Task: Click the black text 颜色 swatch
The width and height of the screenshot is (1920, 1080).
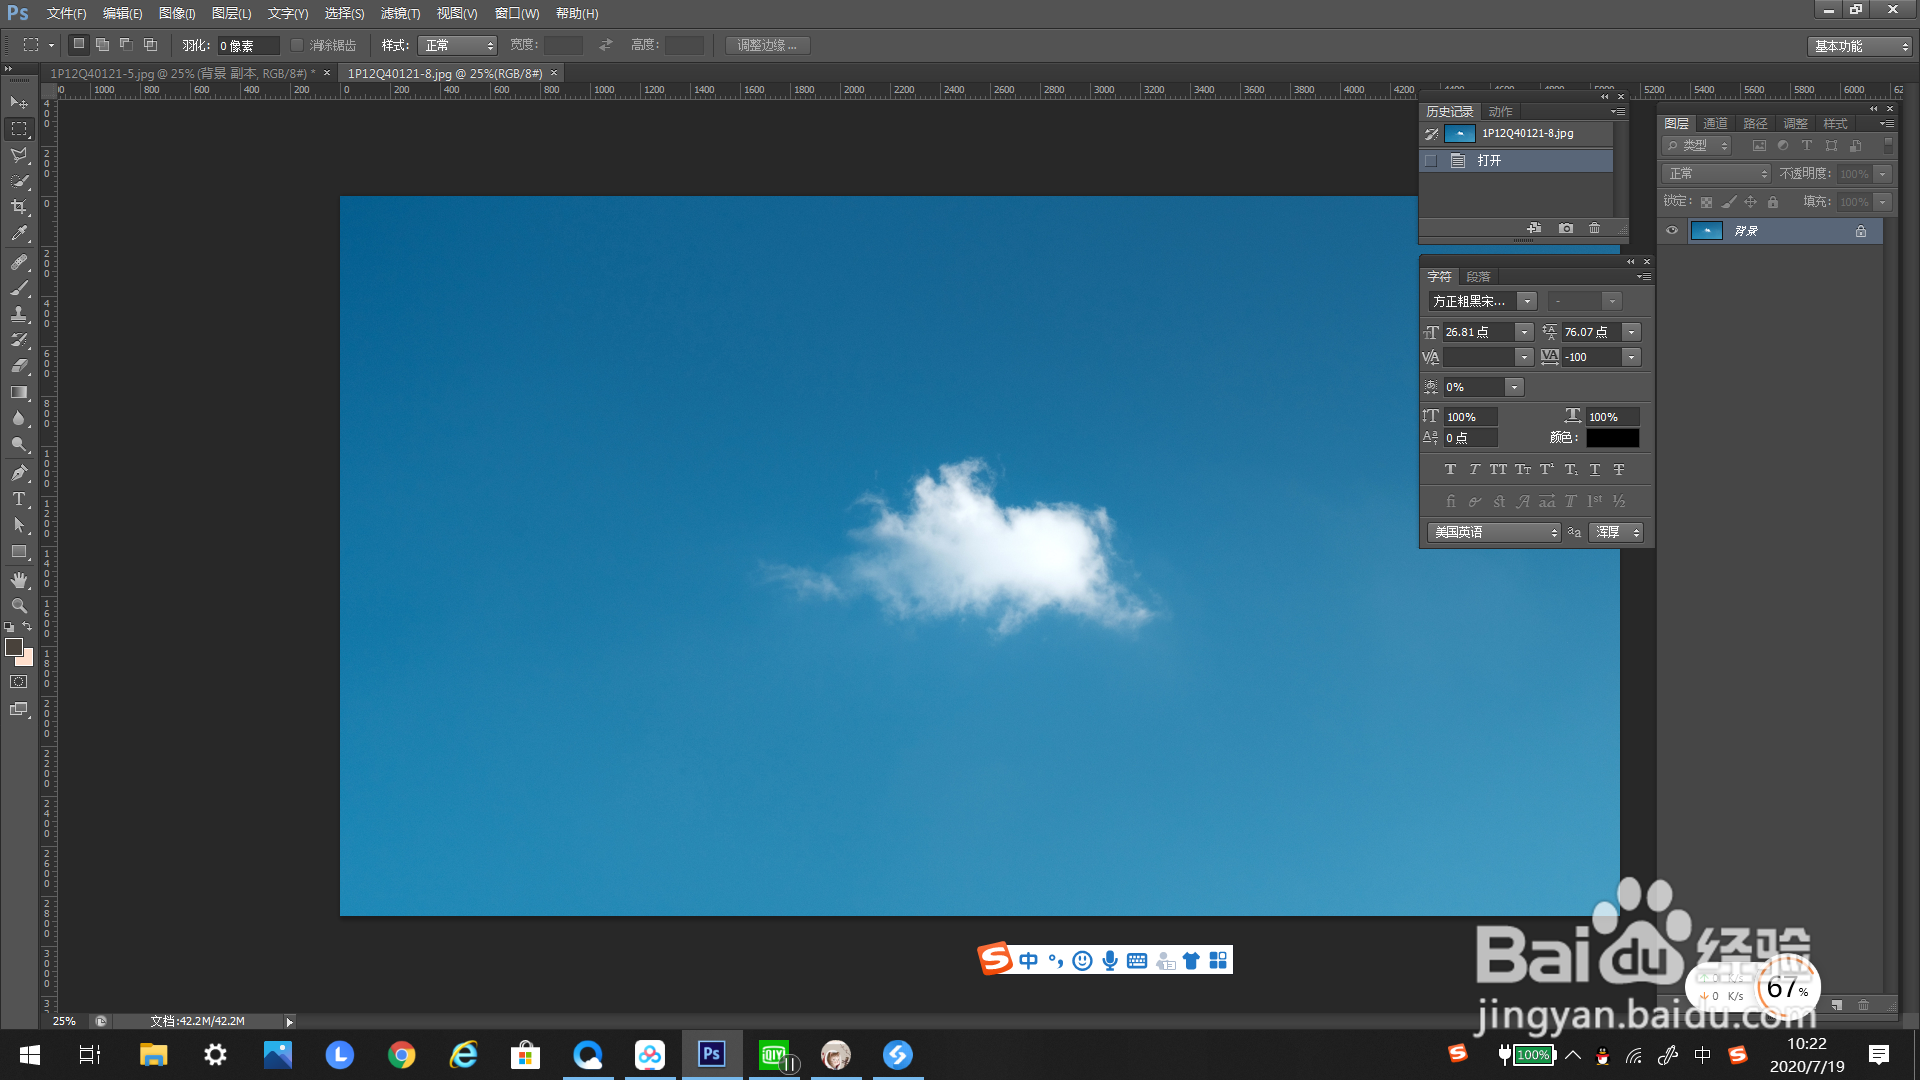Action: (x=1612, y=438)
